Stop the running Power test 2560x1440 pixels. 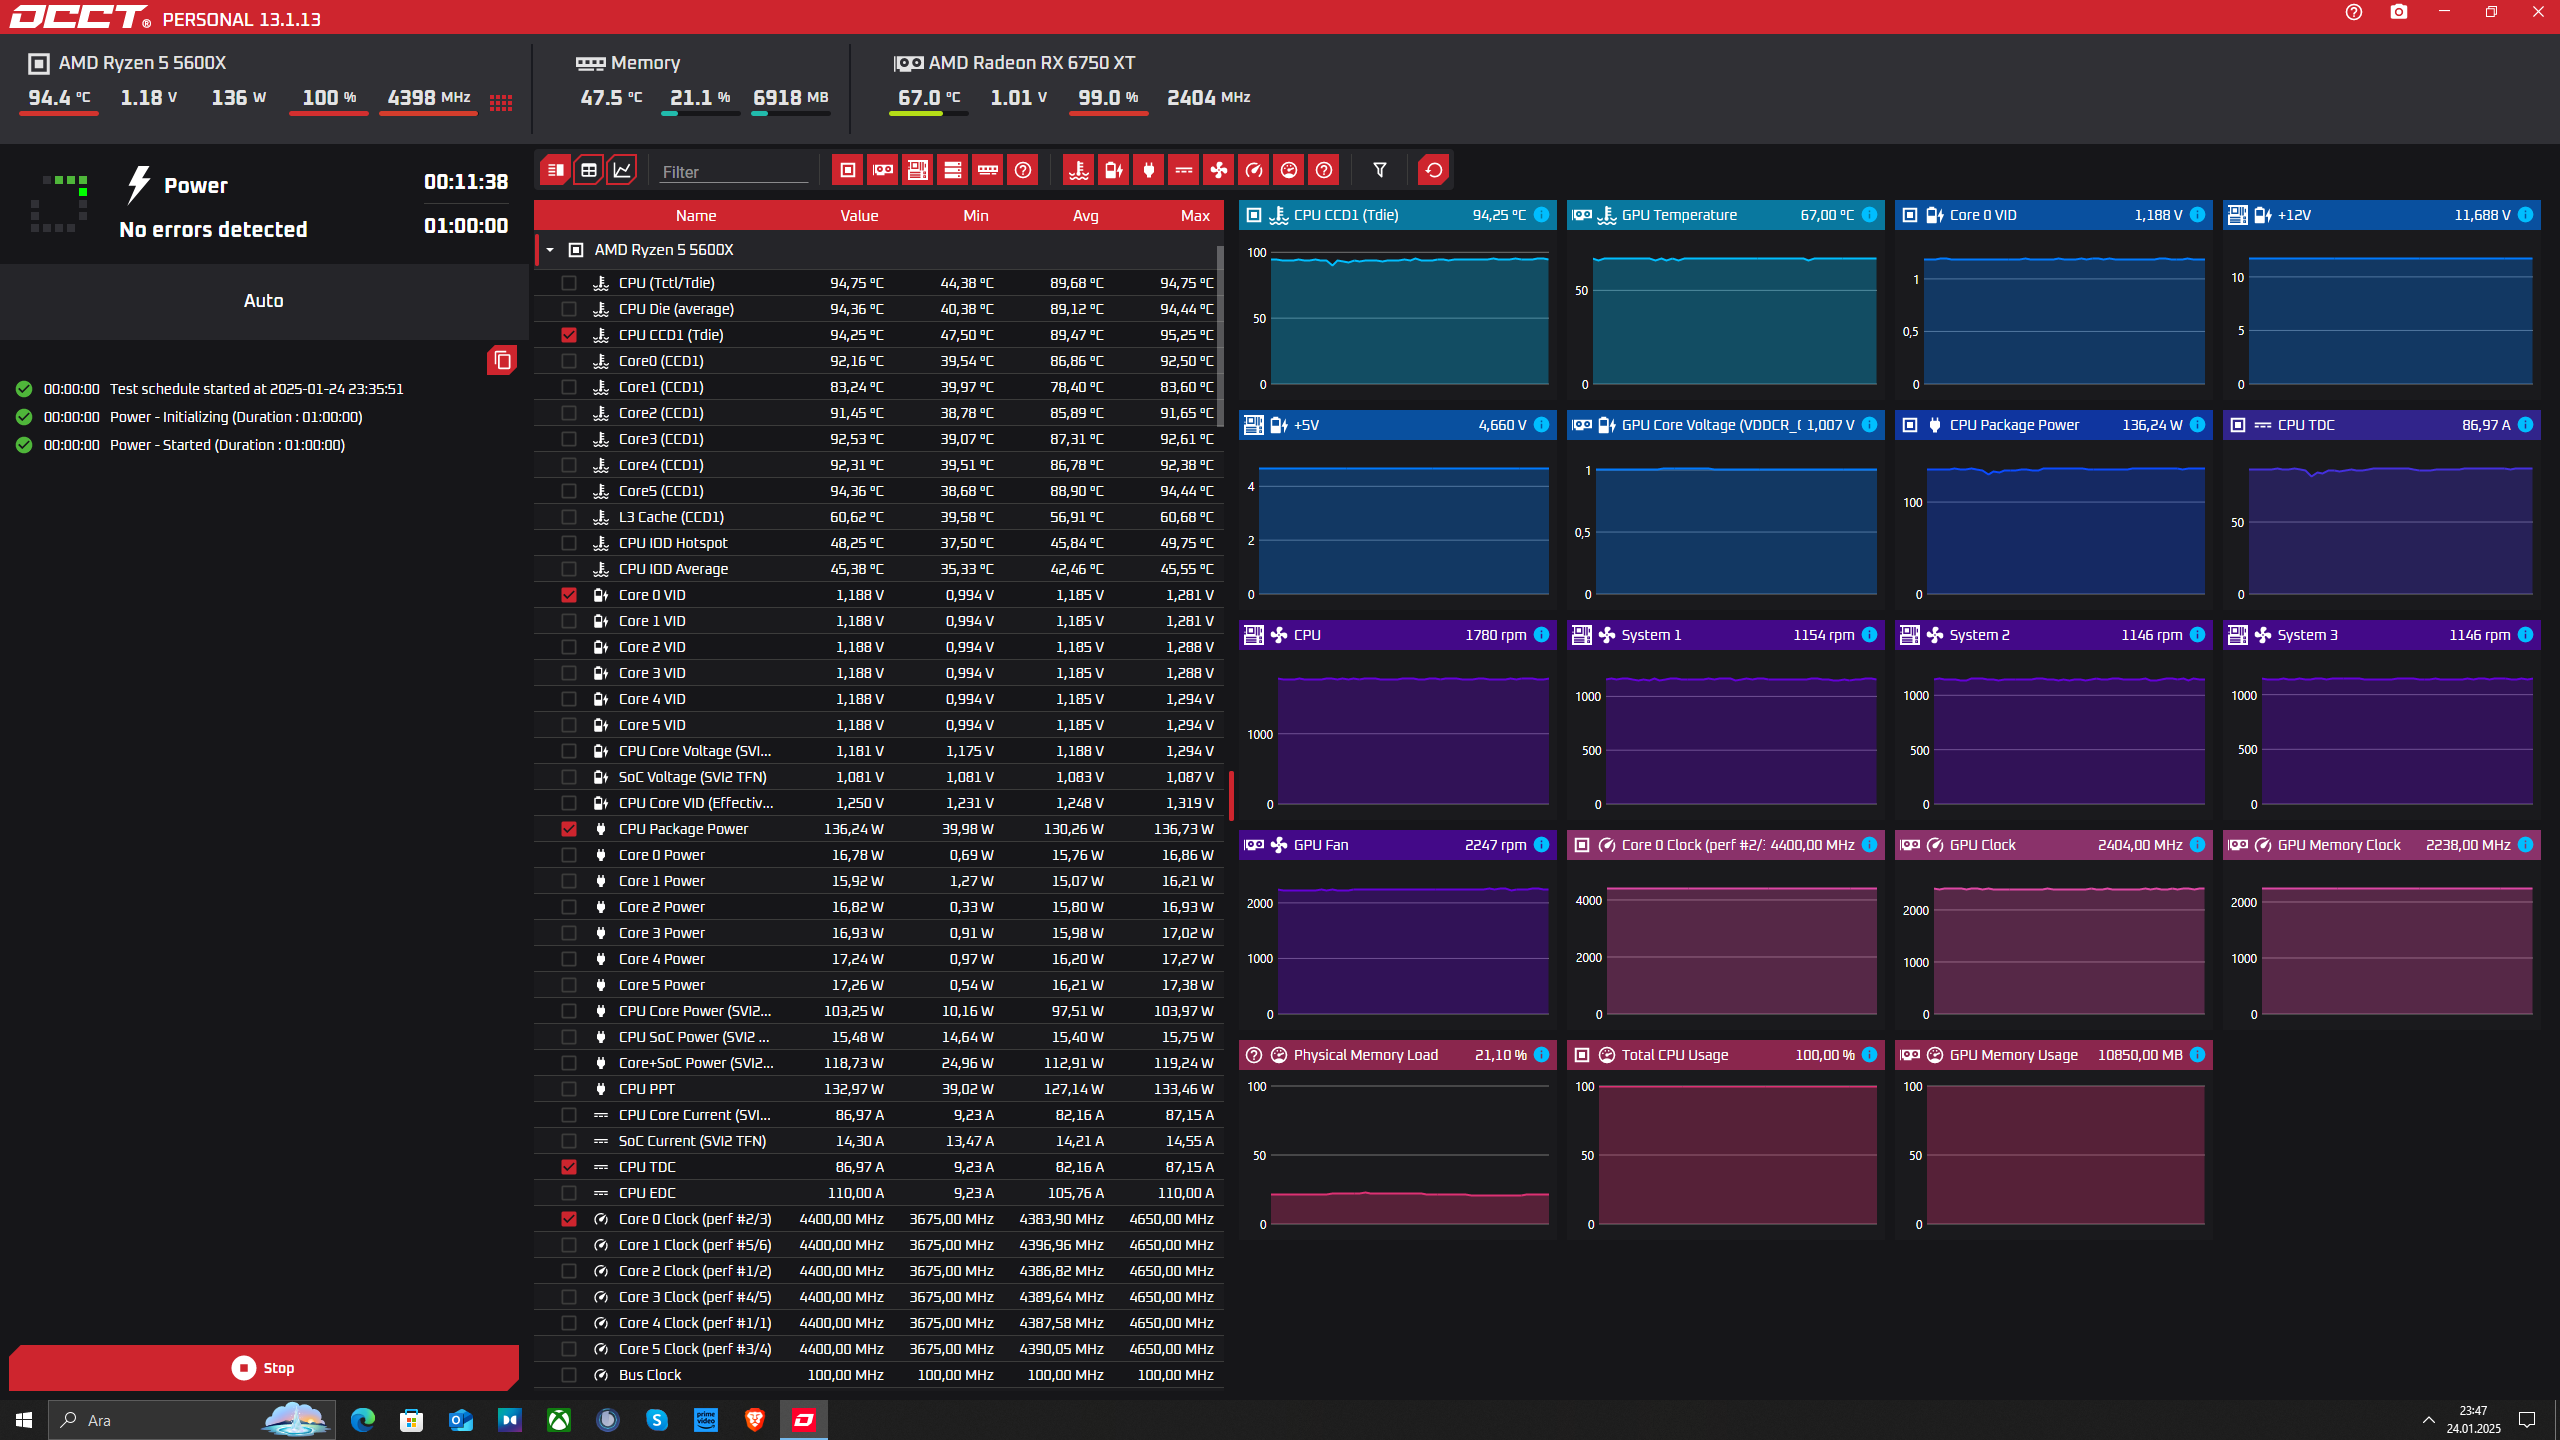tap(264, 1367)
